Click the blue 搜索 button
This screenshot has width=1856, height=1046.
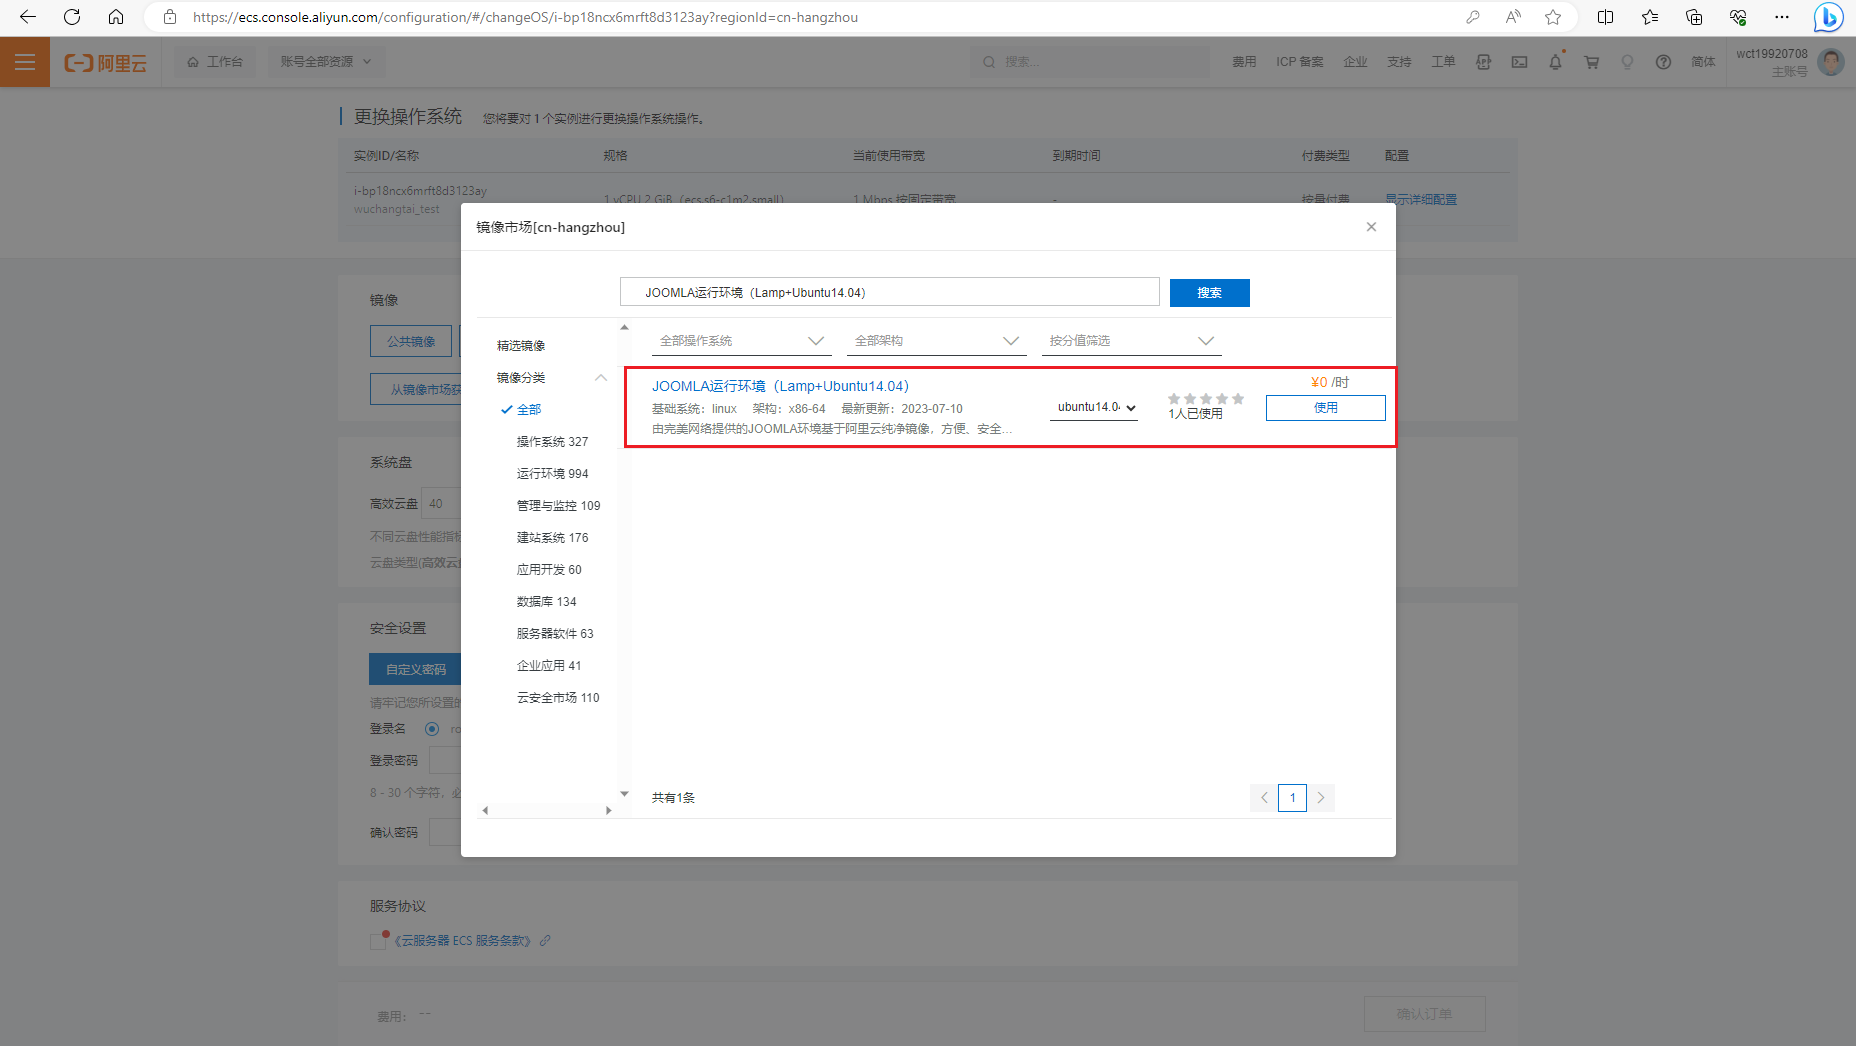click(x=1209, y=292)
